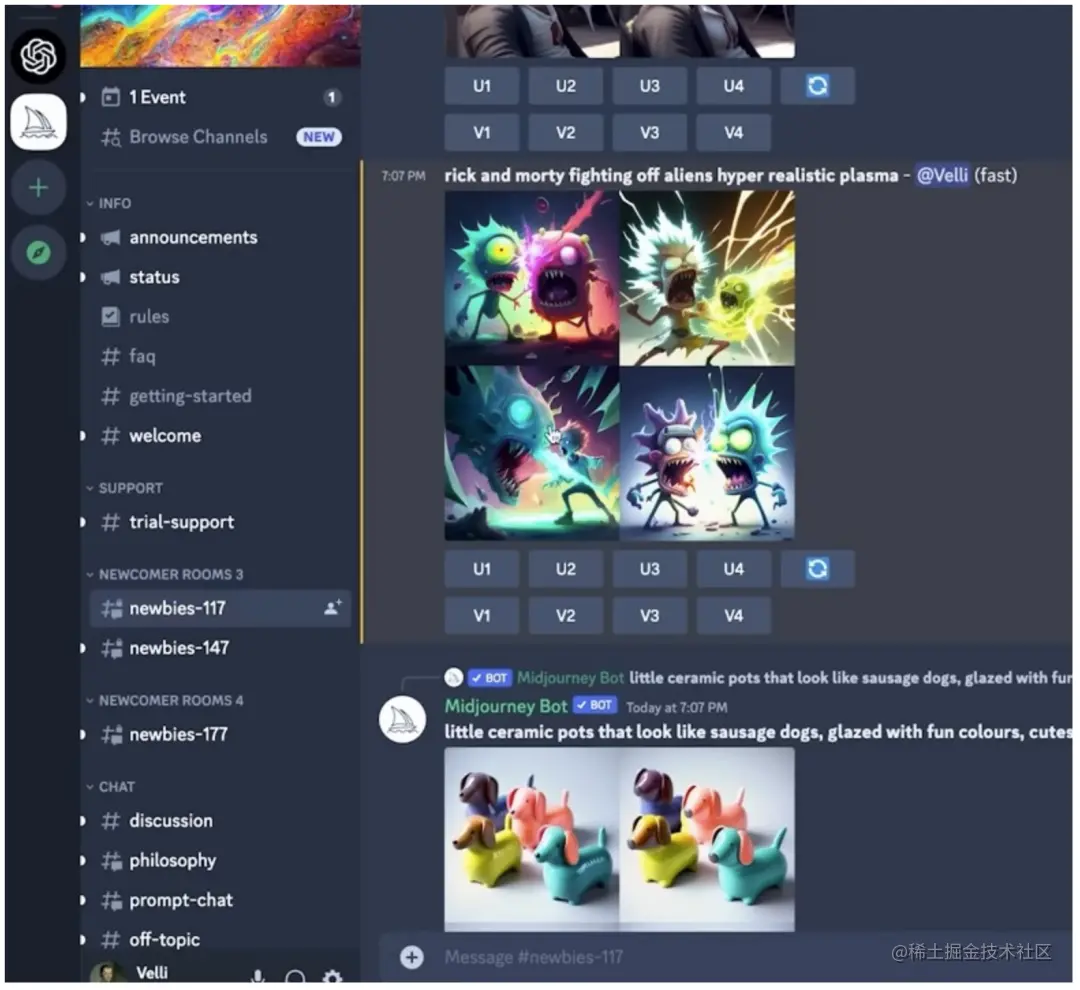Image resolution: width=1080 pixels, height=990 pixels.
Task: Click the announcements megaphone icon
Action: click(x=110, y=238)
